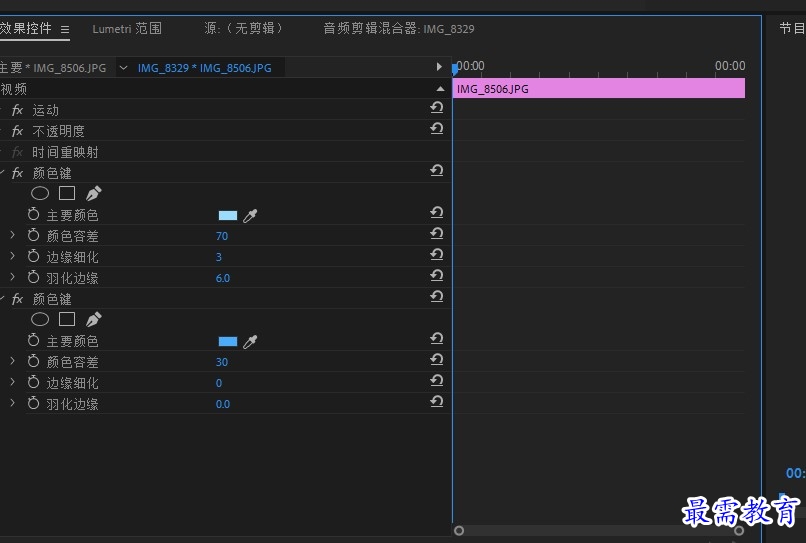The image size is (806, 543).
Task: Create ellipse mask in second 颜色键
Action: tap(40, 319)
